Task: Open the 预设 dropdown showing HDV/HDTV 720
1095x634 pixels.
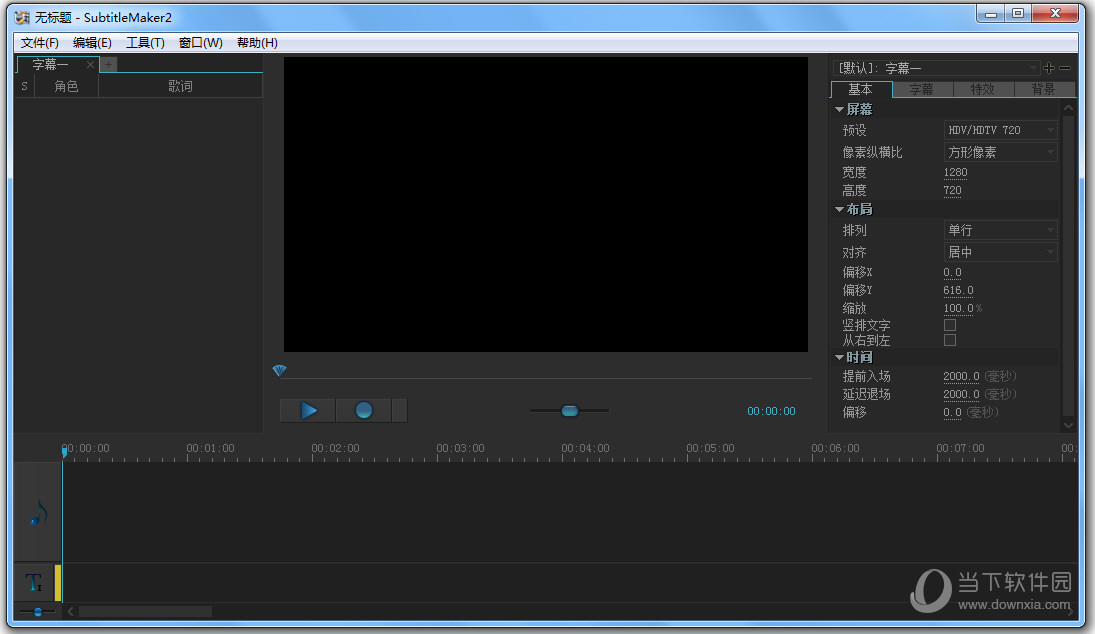Action: 1000,130
